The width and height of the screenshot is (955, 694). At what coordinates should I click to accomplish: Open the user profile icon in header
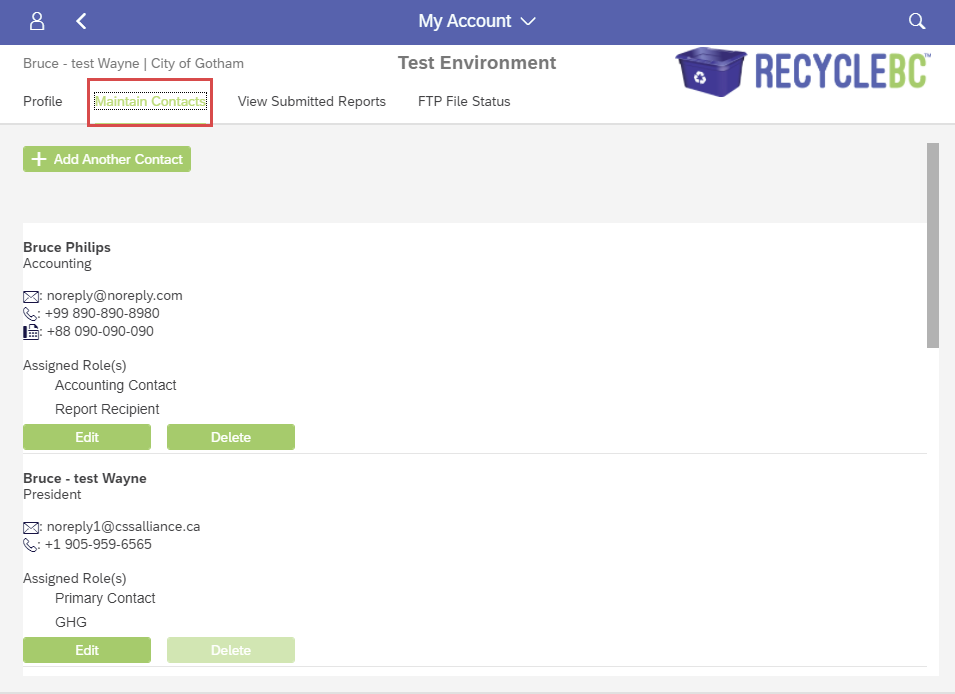coord(37,21)
